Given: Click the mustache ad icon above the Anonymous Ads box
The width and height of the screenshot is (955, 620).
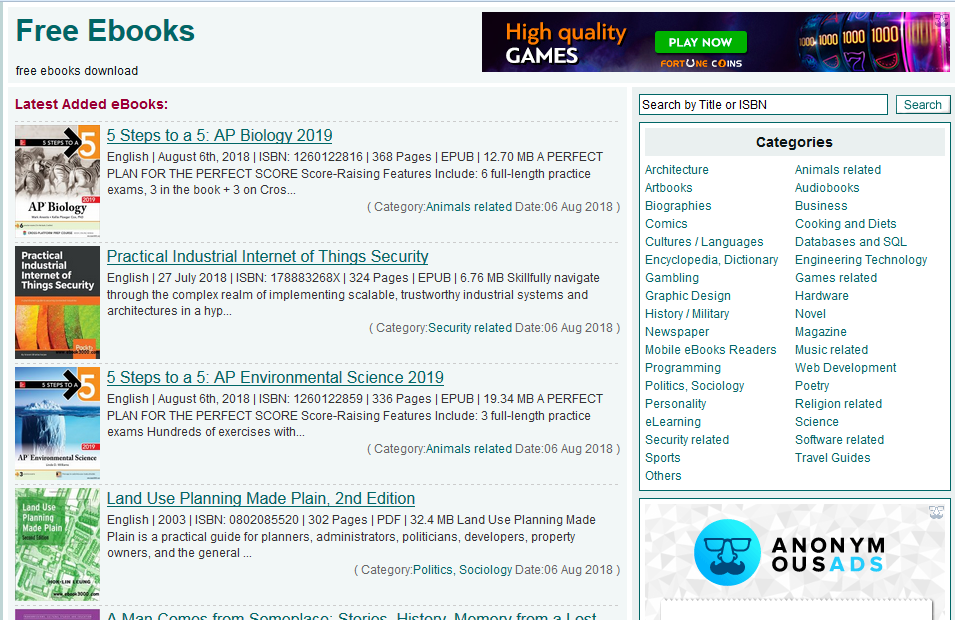Looking at the screenshot, I should (938, 512).
